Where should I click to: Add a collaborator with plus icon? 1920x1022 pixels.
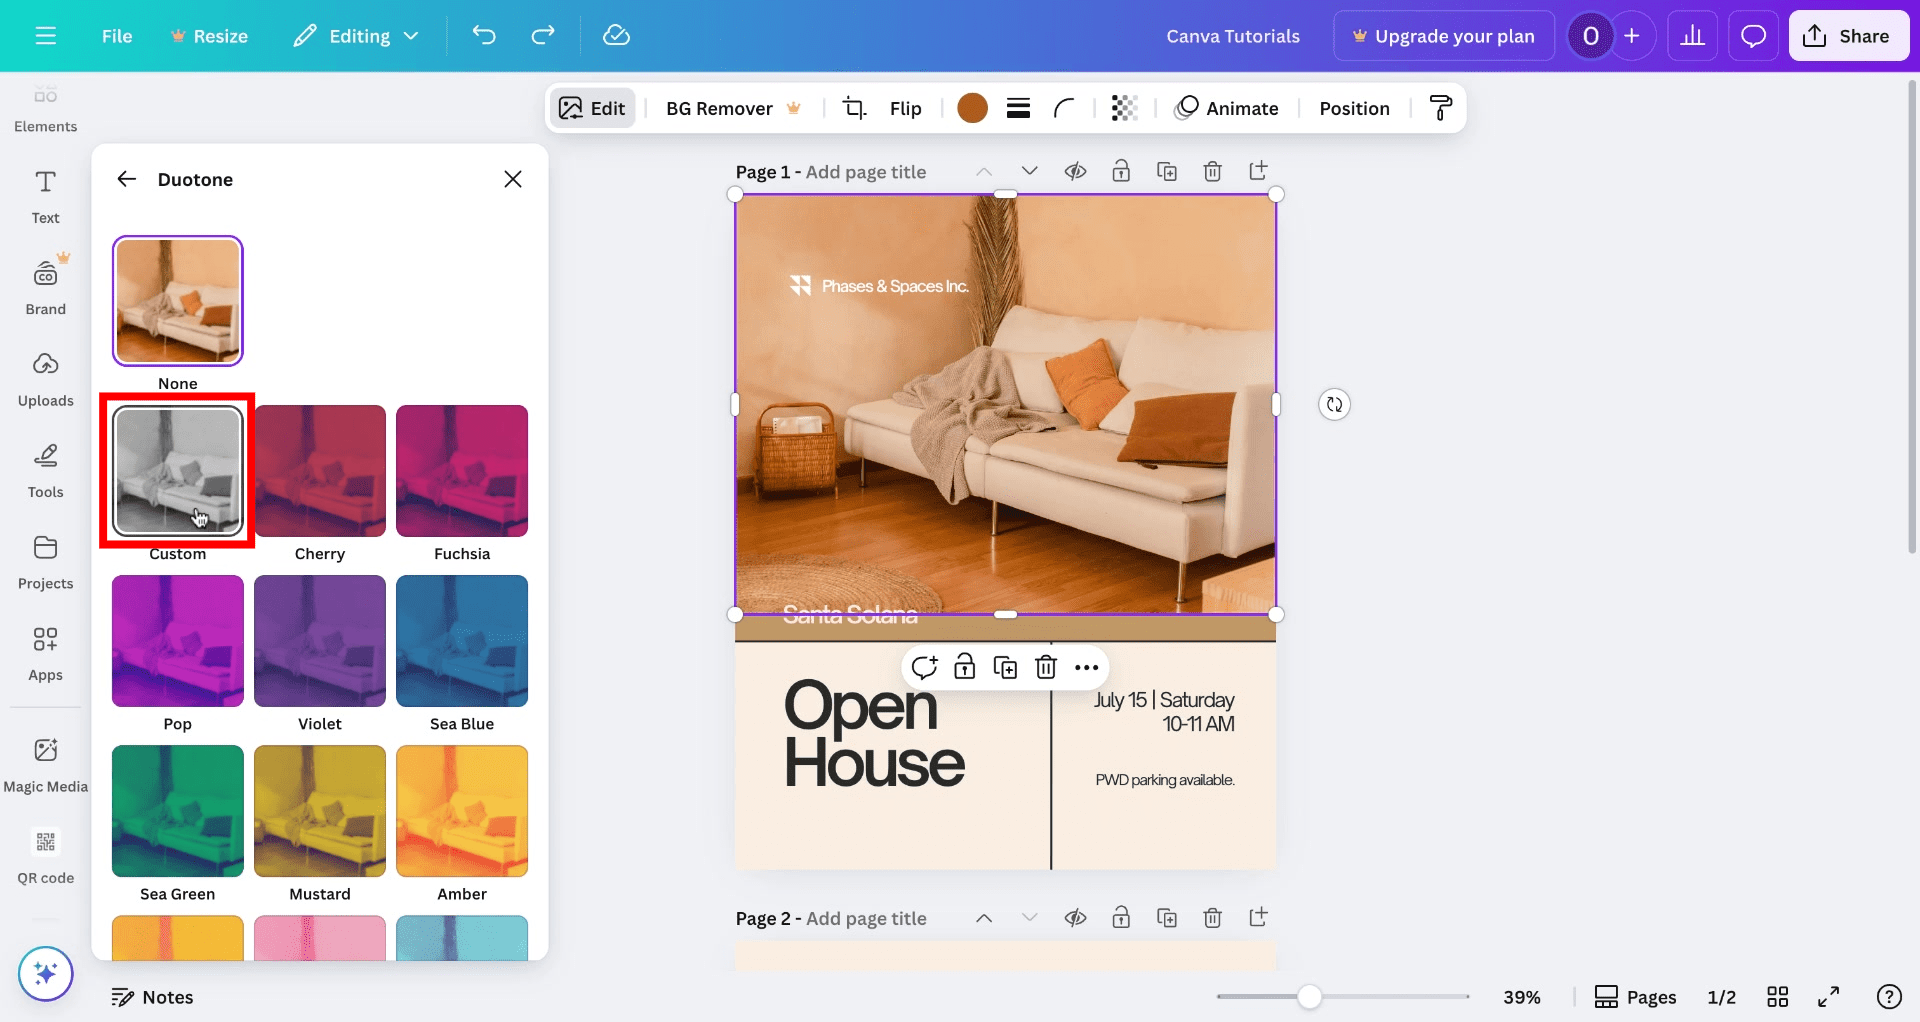point(1632,36)
